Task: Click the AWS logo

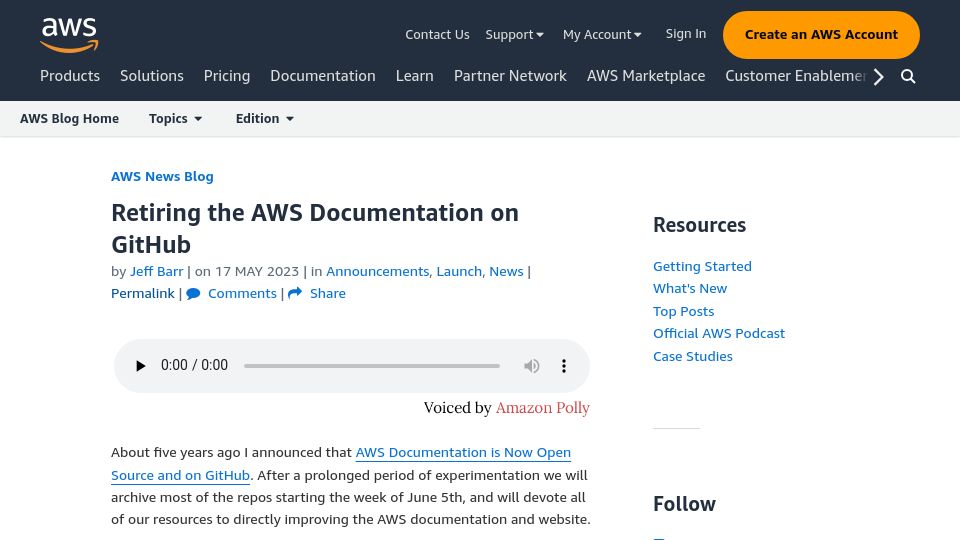Action: coord(69,35)
